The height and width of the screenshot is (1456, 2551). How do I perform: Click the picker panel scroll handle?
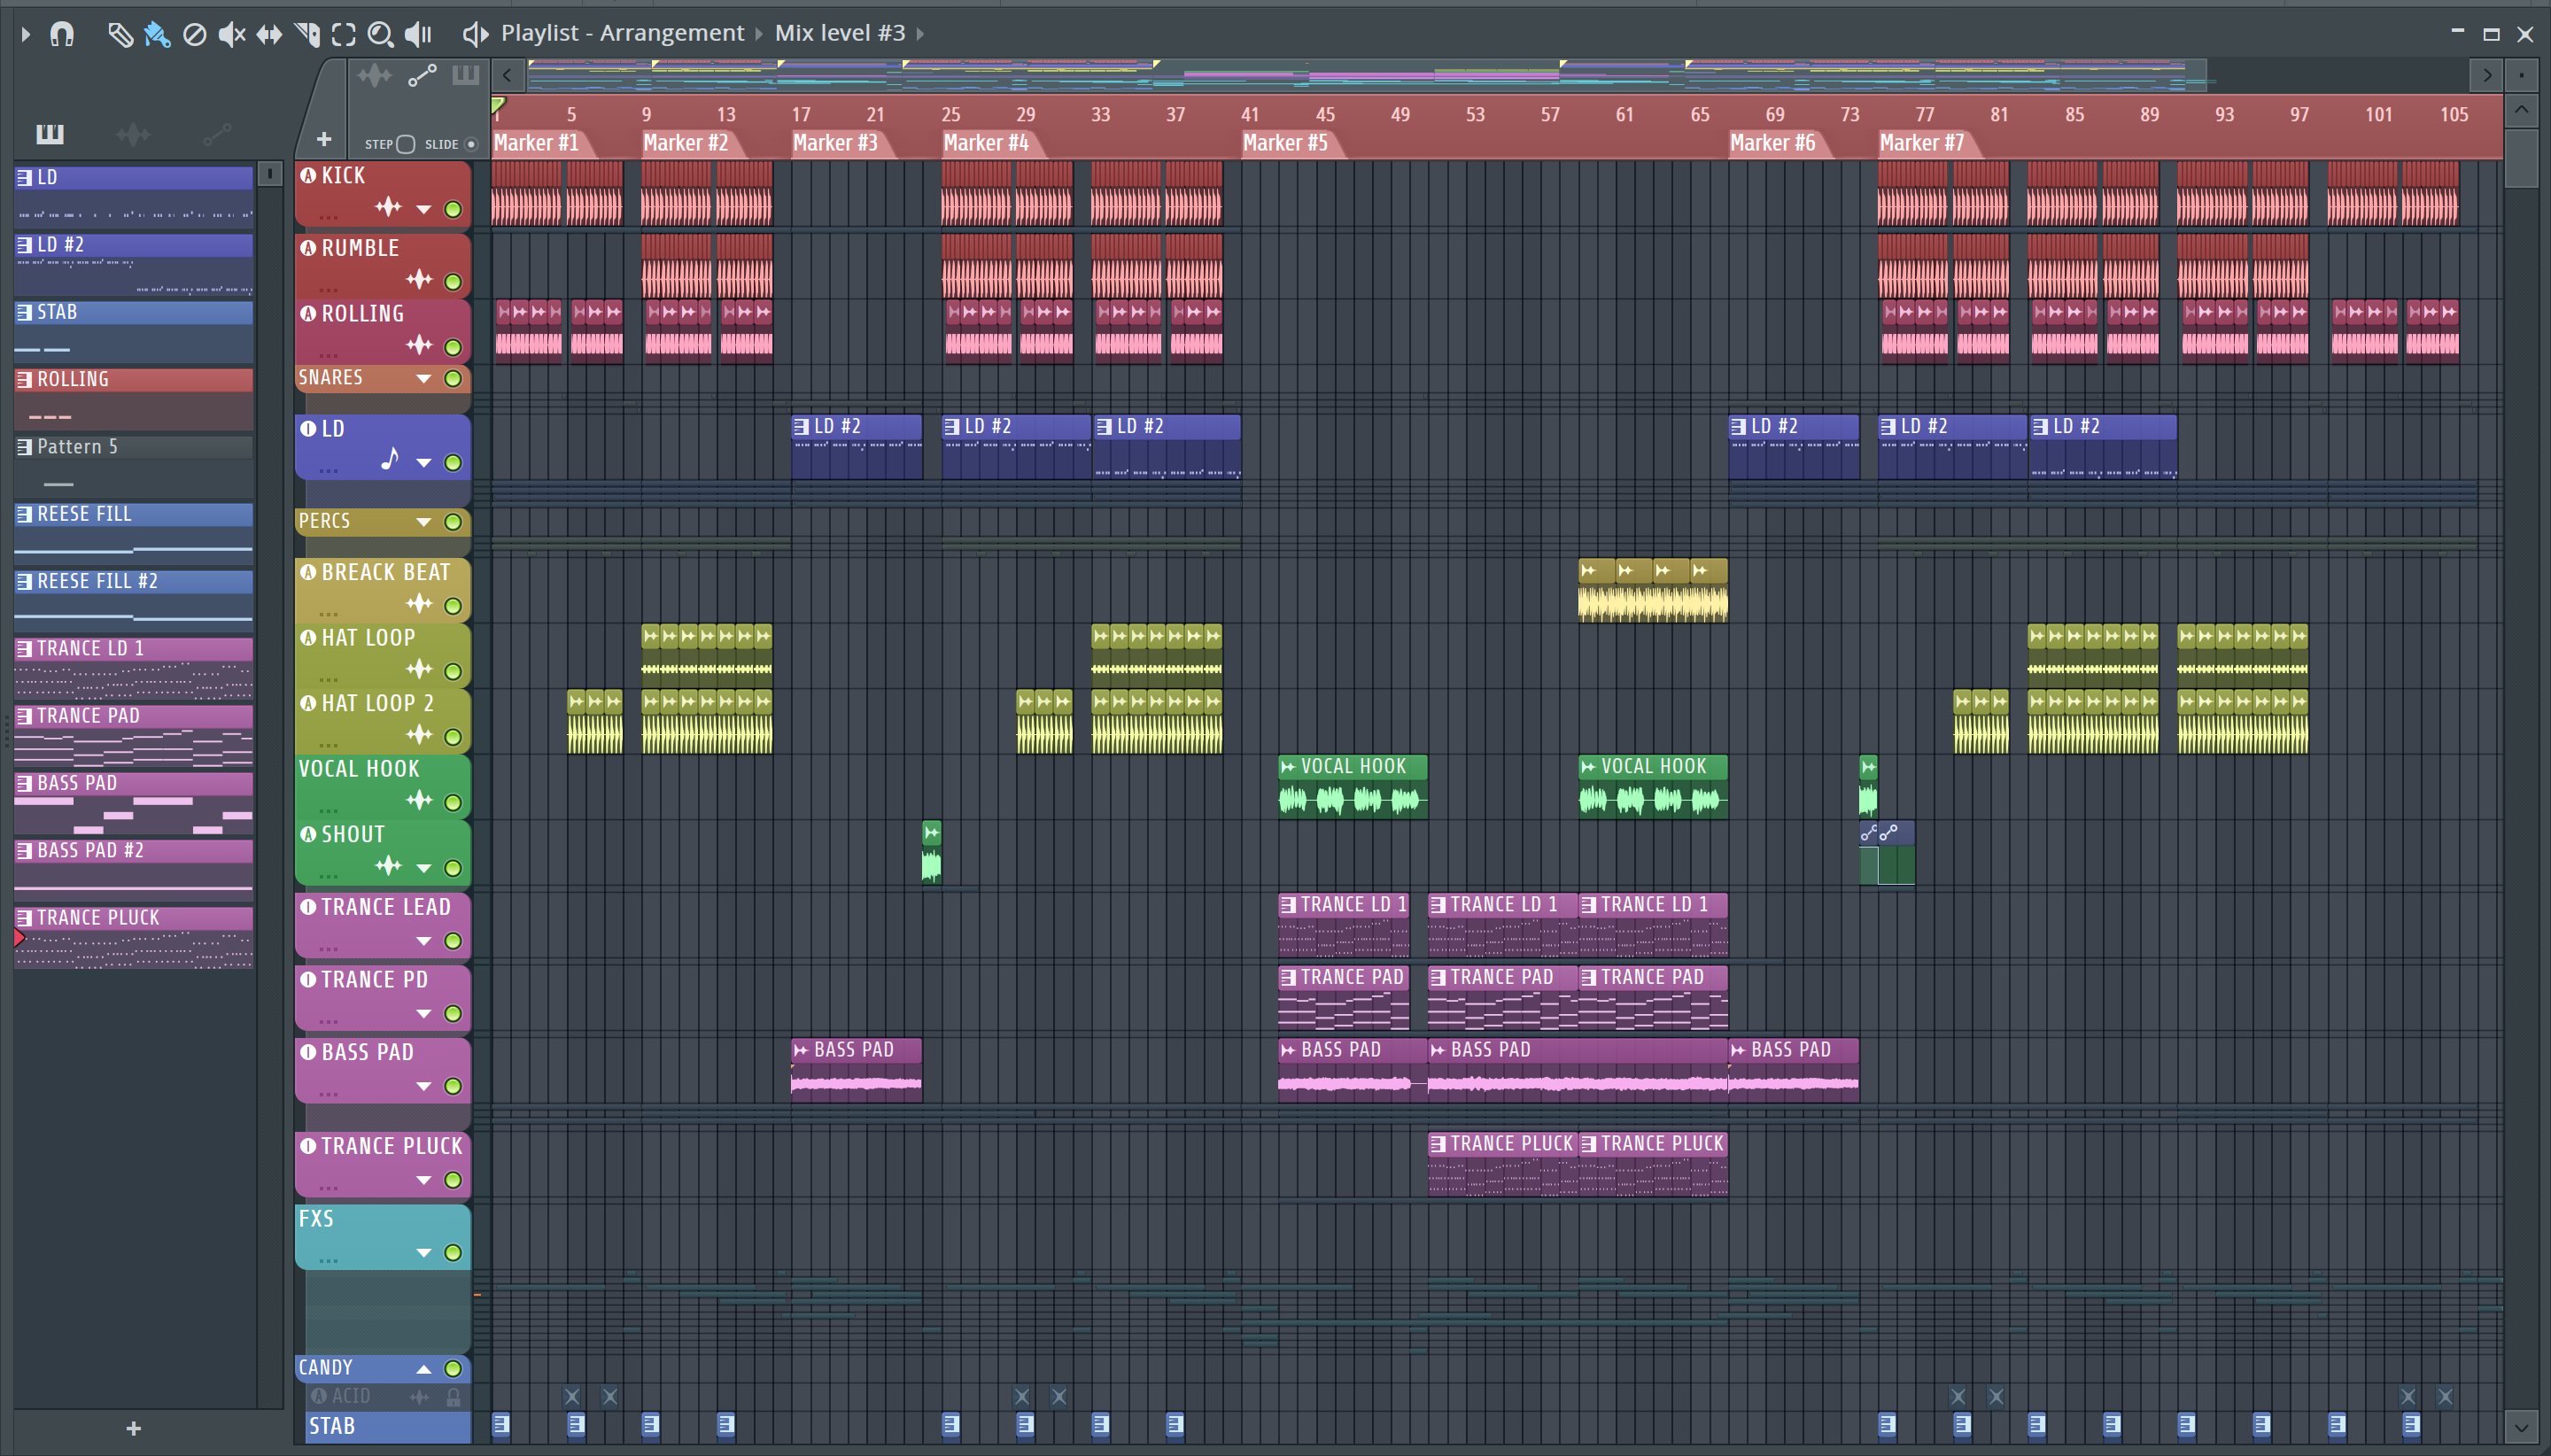[270, 174]
